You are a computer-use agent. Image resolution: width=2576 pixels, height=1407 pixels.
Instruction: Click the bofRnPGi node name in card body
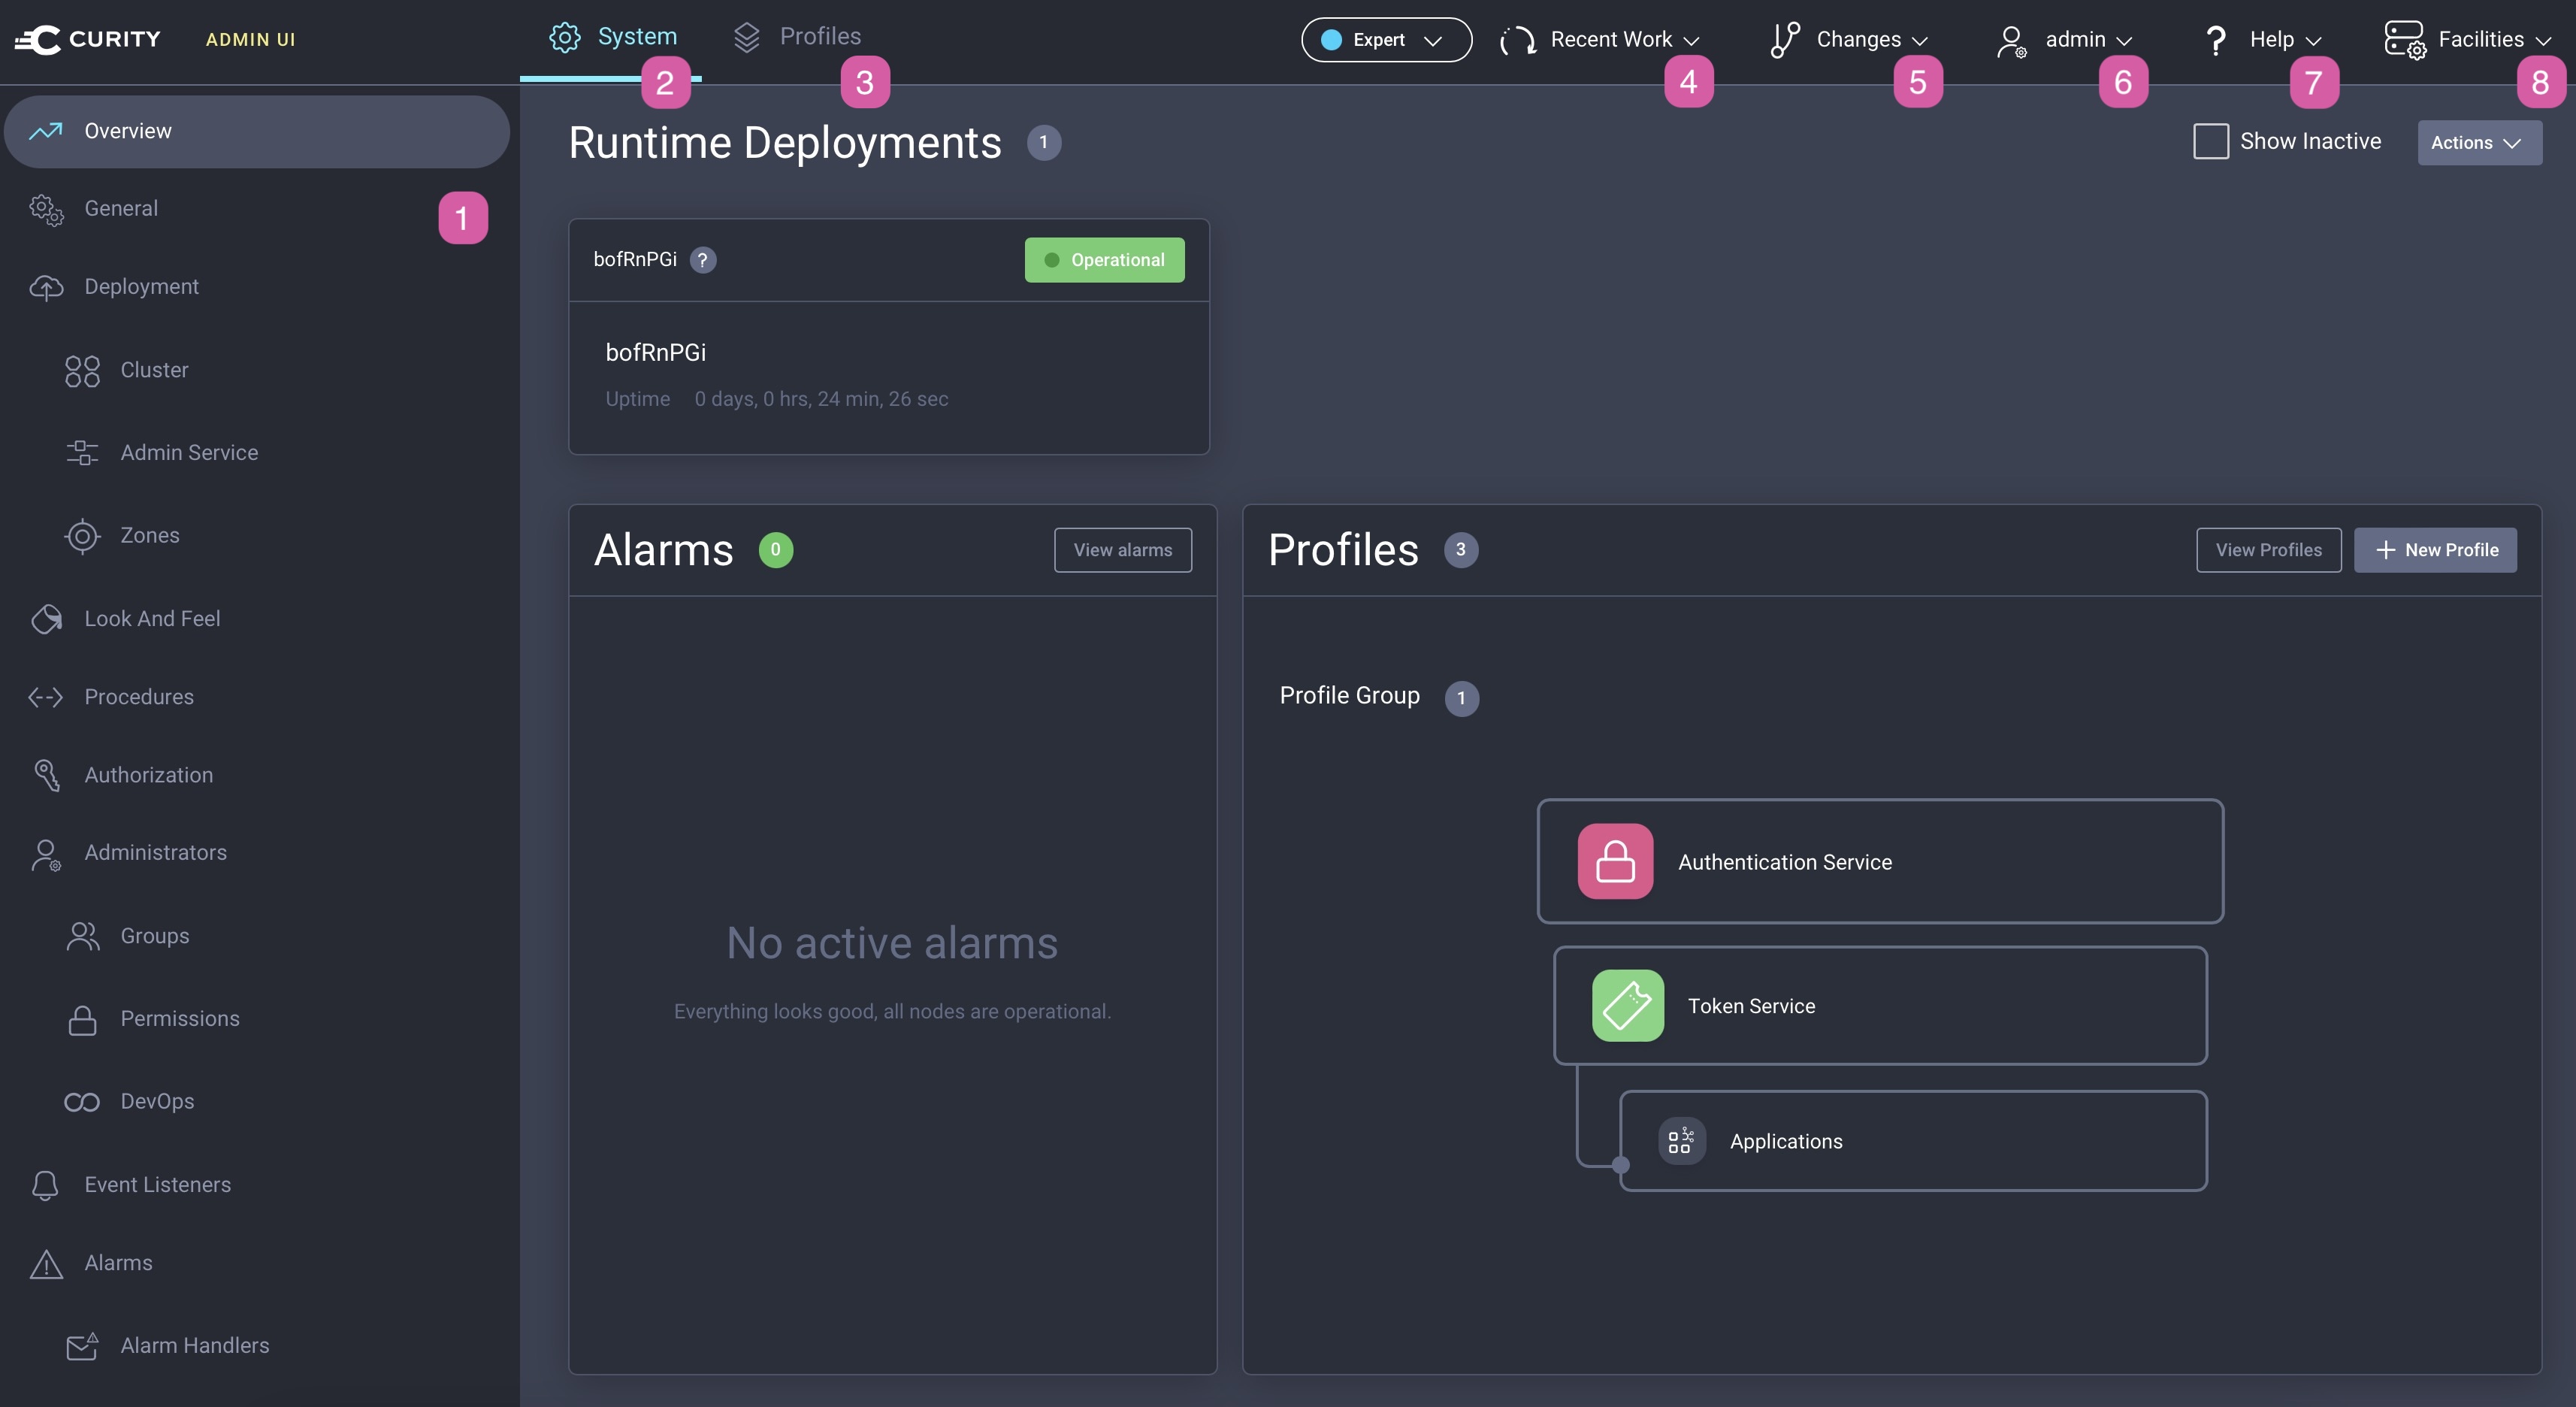coord(656,353)
